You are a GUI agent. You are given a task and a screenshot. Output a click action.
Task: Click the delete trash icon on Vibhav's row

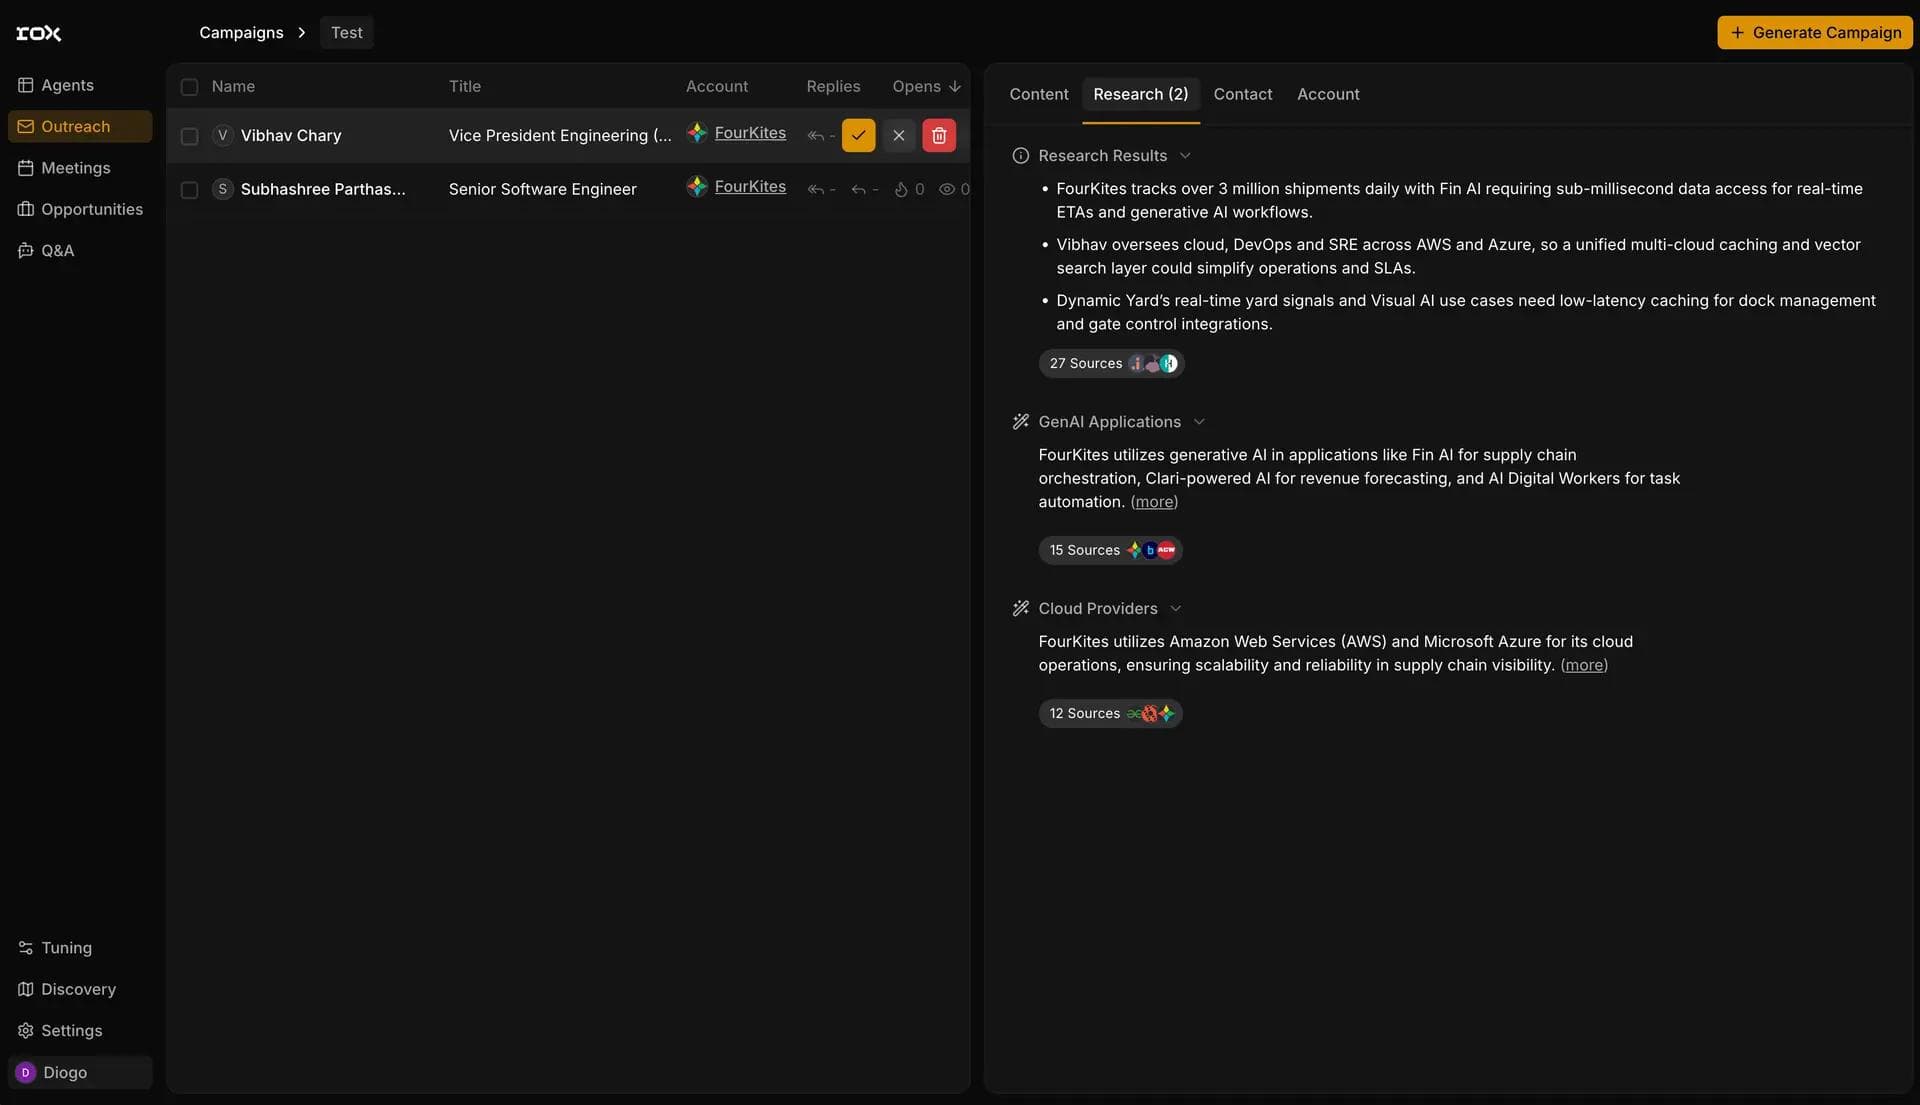(938, 135)
